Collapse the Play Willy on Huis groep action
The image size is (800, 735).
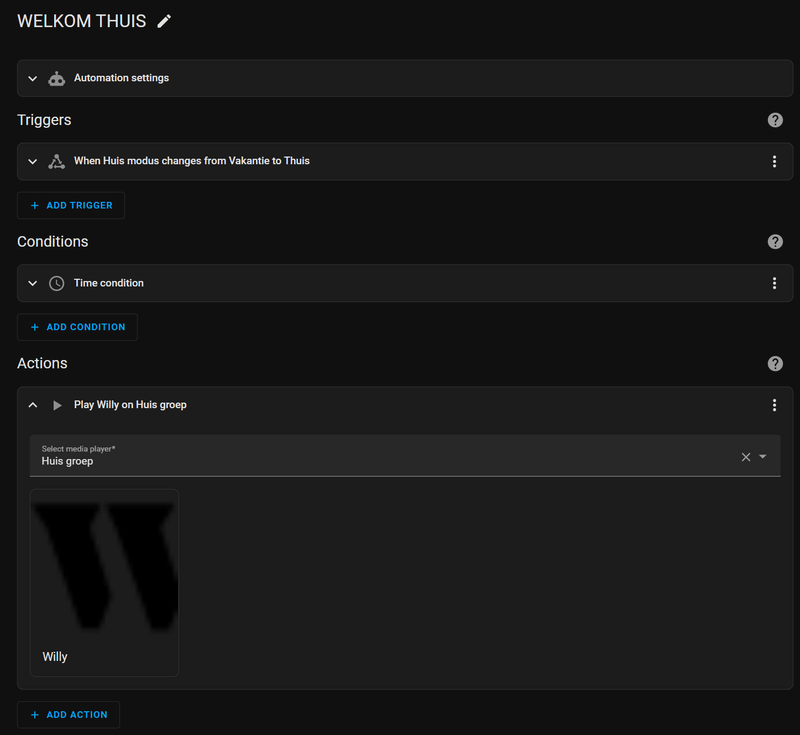pos(33,405)
